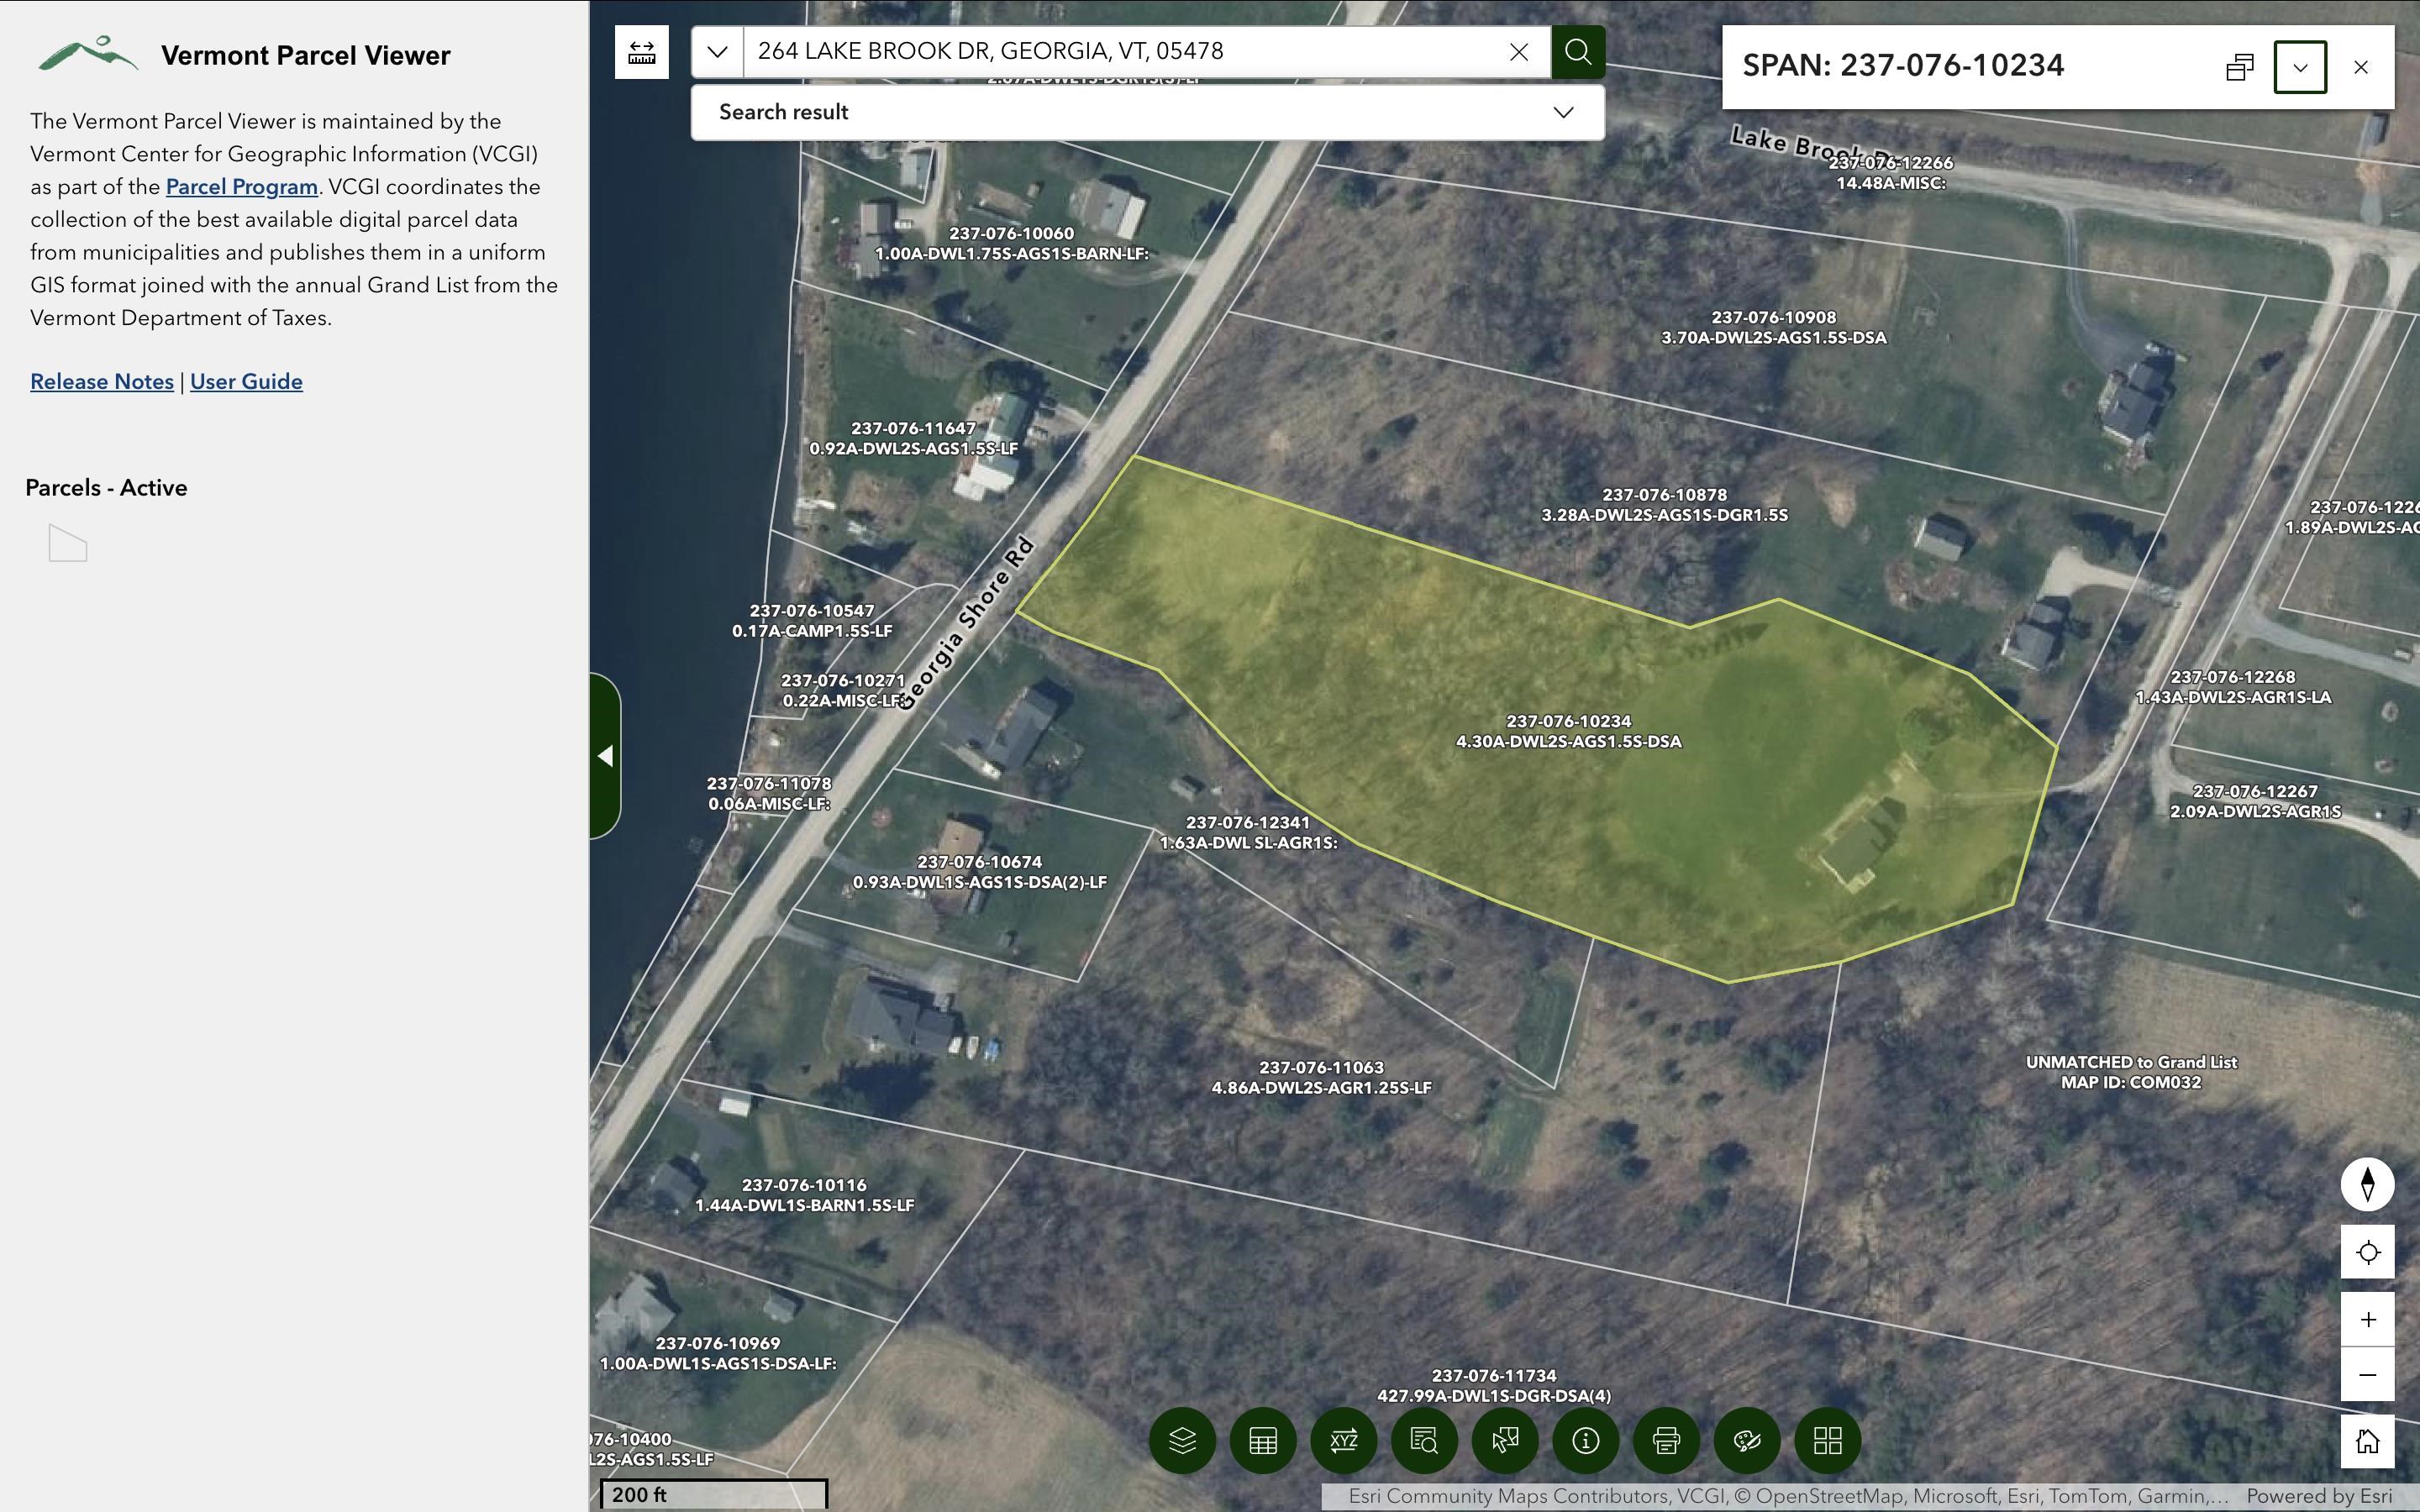The height and width of the screenshot is (1512, 2420).
Task: Activate the parcel select tool
Action: click(x=1505, y=1440)
